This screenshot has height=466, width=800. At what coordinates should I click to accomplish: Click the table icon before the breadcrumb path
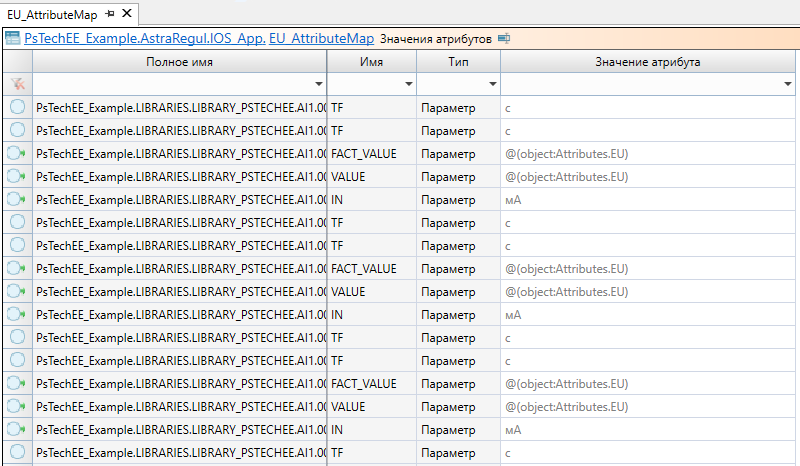13,39
